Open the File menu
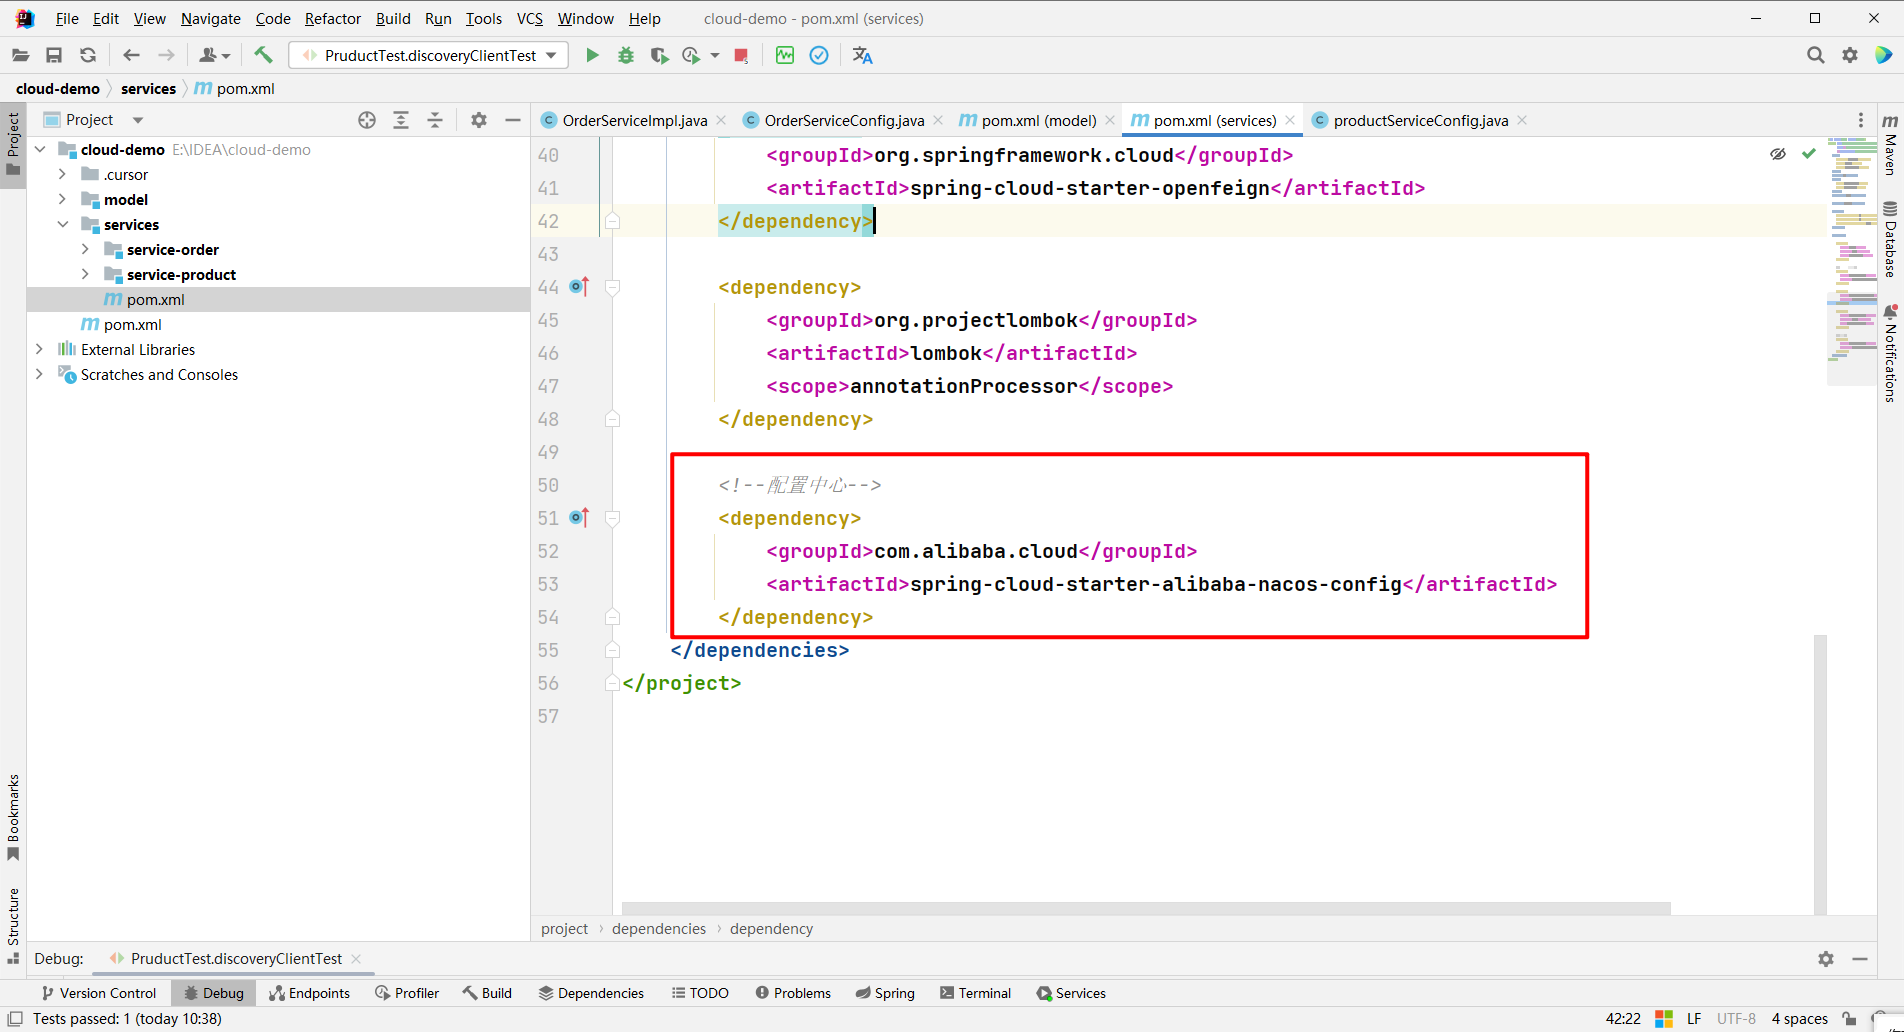This screenshot has height=1032, width=1904. [x=67, y=19]
